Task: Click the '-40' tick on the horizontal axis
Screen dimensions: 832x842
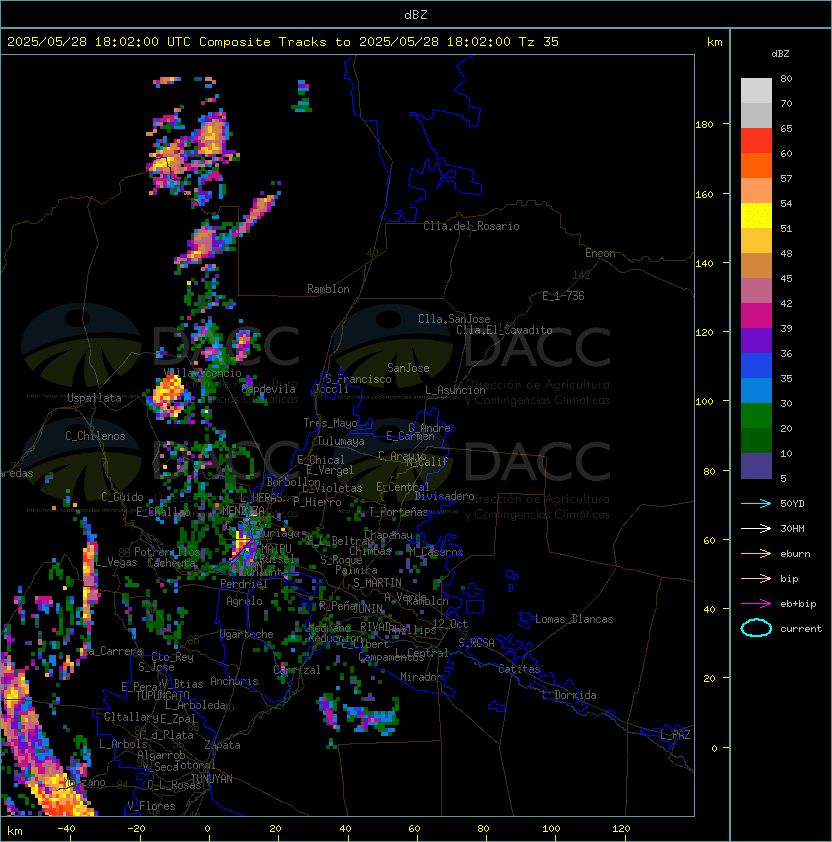Action: tap(66, 829)
